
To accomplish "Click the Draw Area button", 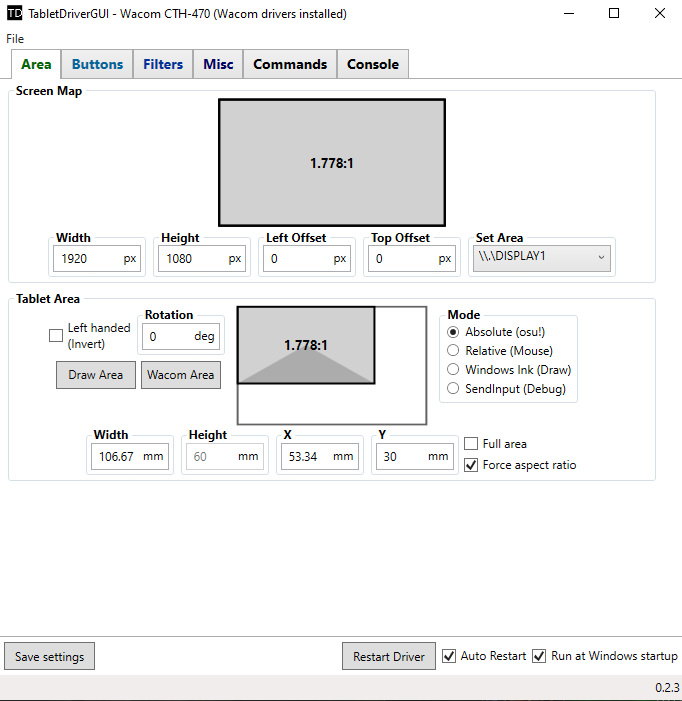I will coord(96,375).
